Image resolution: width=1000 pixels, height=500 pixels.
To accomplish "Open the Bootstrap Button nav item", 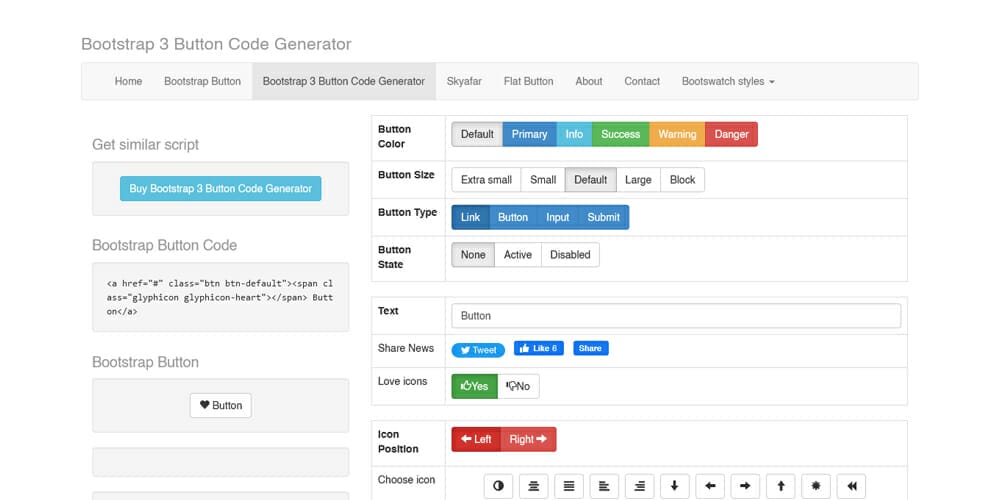I will [x=202, y=82].
